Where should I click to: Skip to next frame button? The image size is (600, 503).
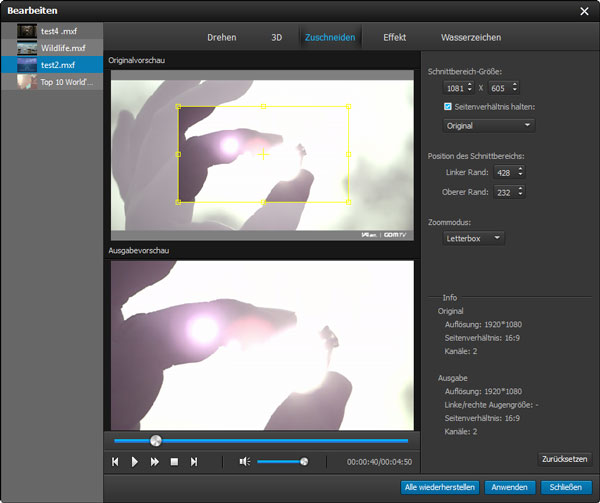[x=194, y=461]
